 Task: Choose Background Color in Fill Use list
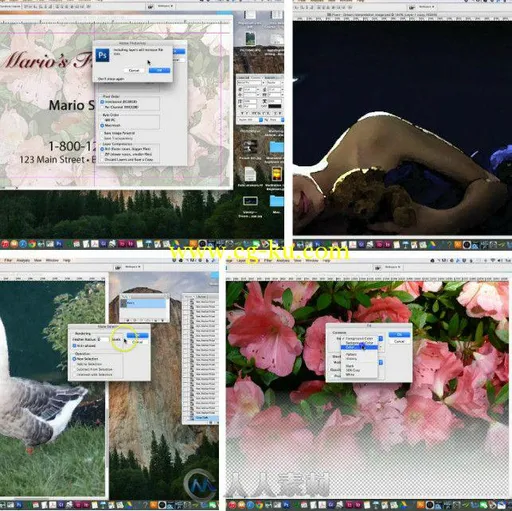tap(359, 343)
